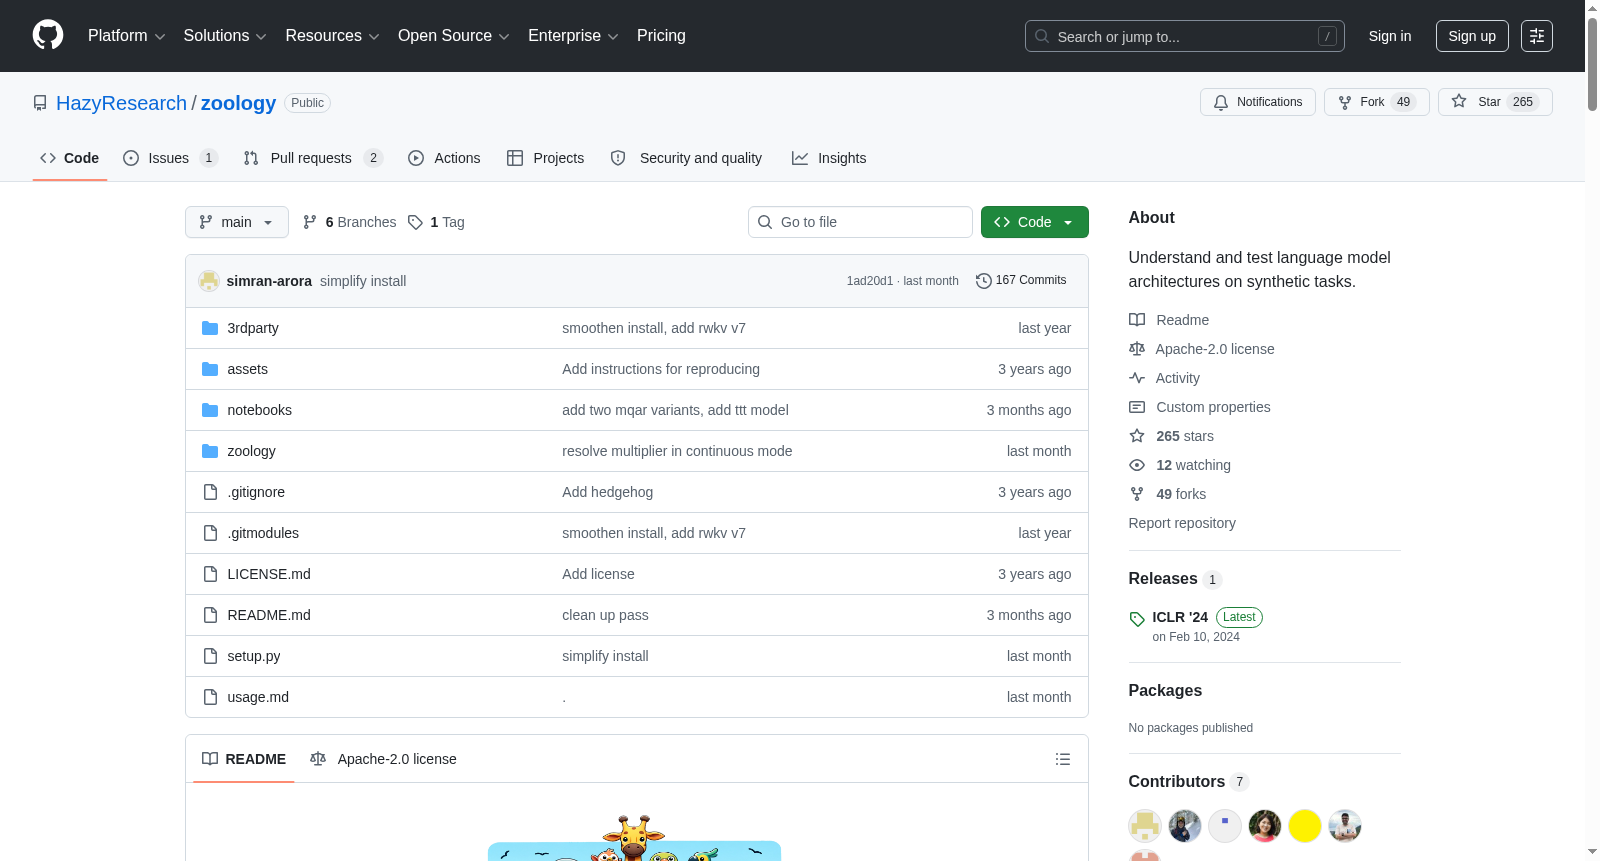Open the README outline list icon
1600x861 pixels.
click(1063, 759)
